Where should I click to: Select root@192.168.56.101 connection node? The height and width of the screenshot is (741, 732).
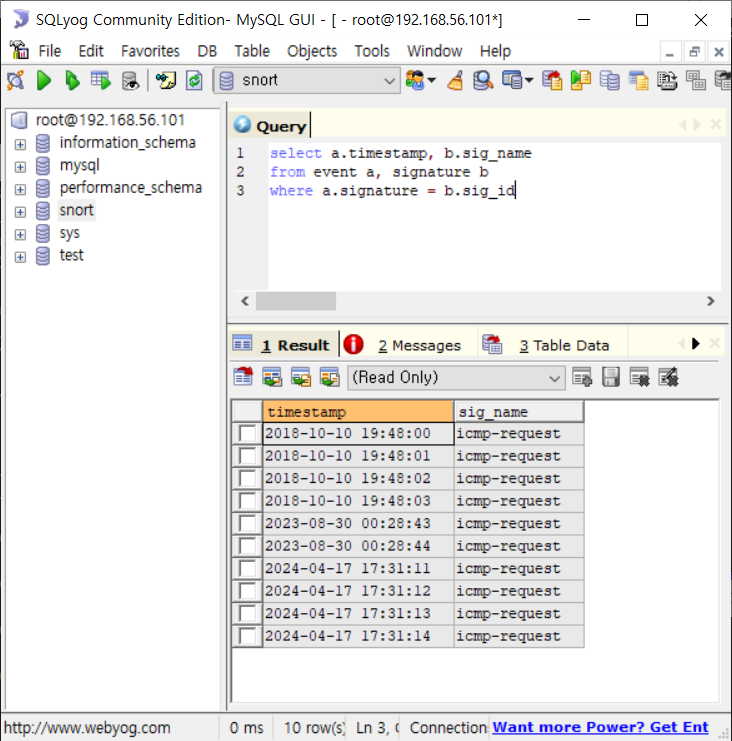(x=110, y=120)
